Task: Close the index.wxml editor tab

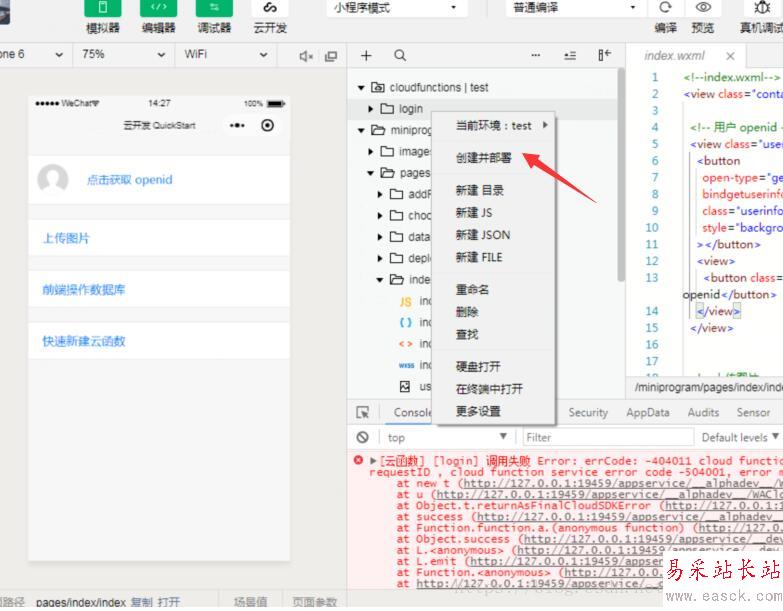Action: coord(730,56)
